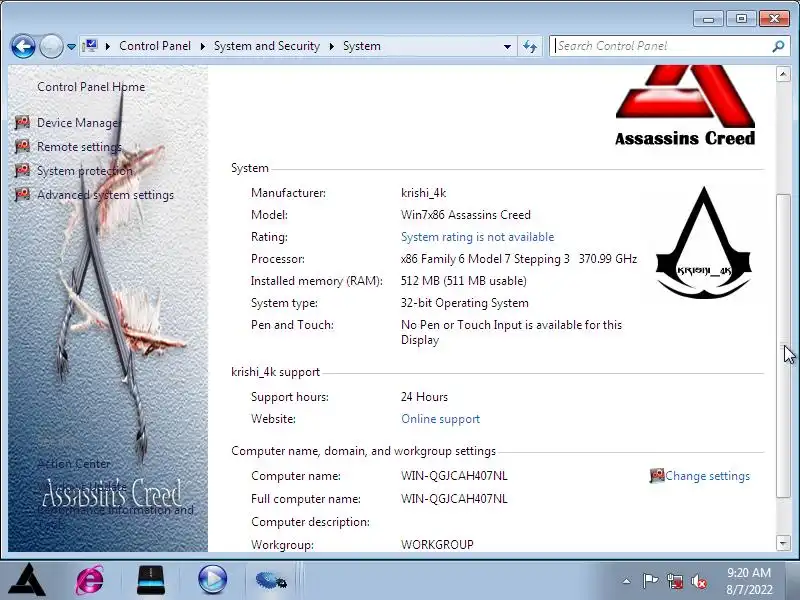800x600 pixels.
Task: Maximize the System window
Action: tap(741, 19)
